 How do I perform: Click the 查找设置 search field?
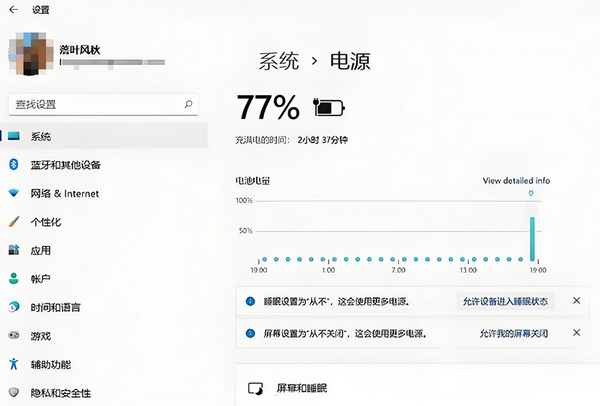pos(95,103)
